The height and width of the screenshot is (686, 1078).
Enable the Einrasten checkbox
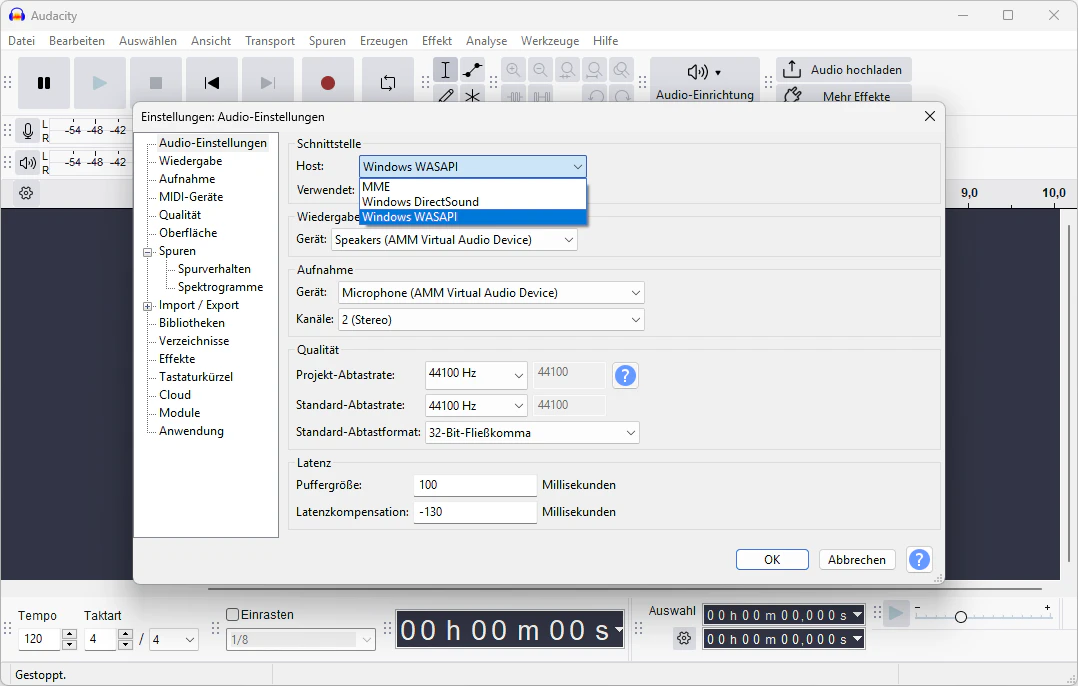(x=232, y=615)
